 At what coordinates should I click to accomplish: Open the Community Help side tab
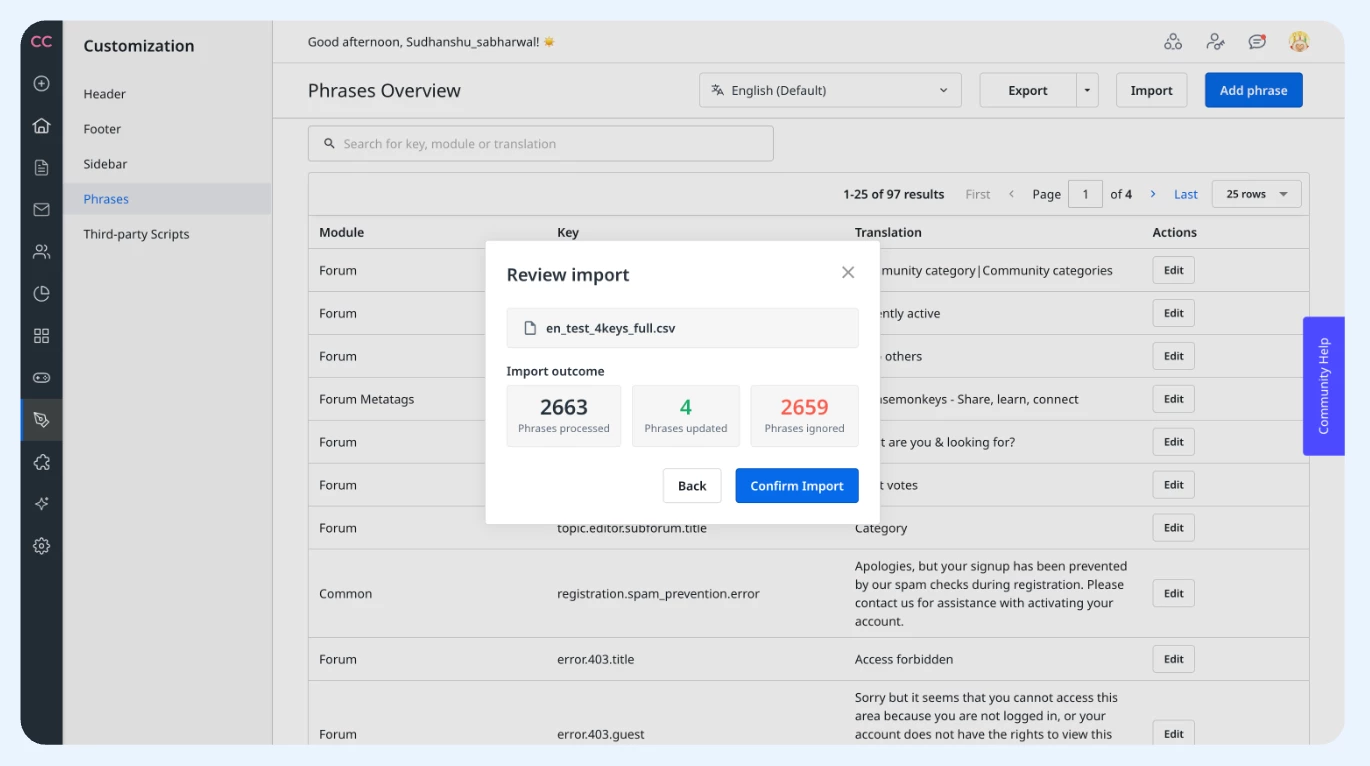(1324, 386)
